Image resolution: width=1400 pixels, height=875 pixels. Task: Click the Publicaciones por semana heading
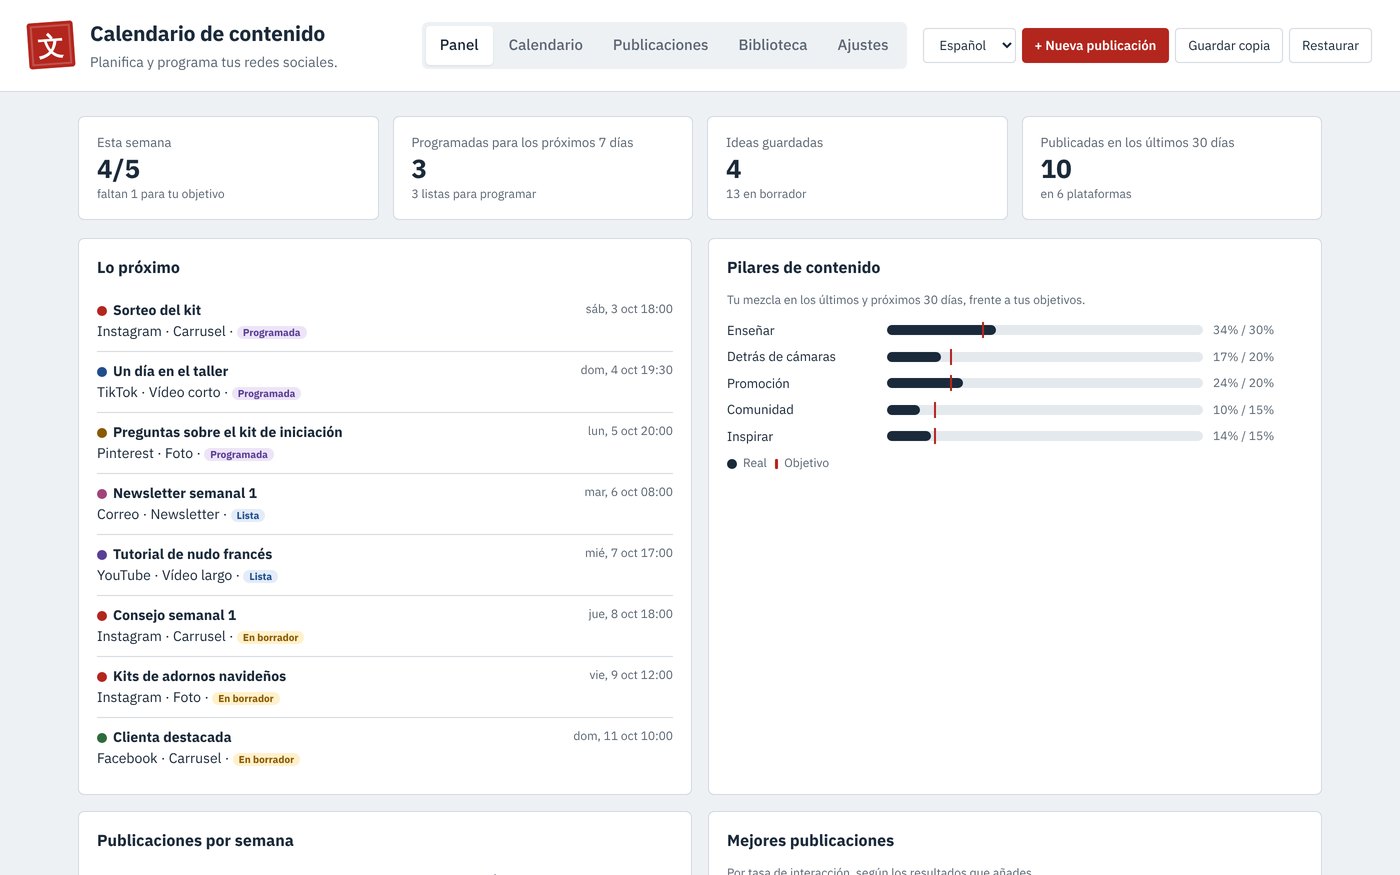pos(195,841)
